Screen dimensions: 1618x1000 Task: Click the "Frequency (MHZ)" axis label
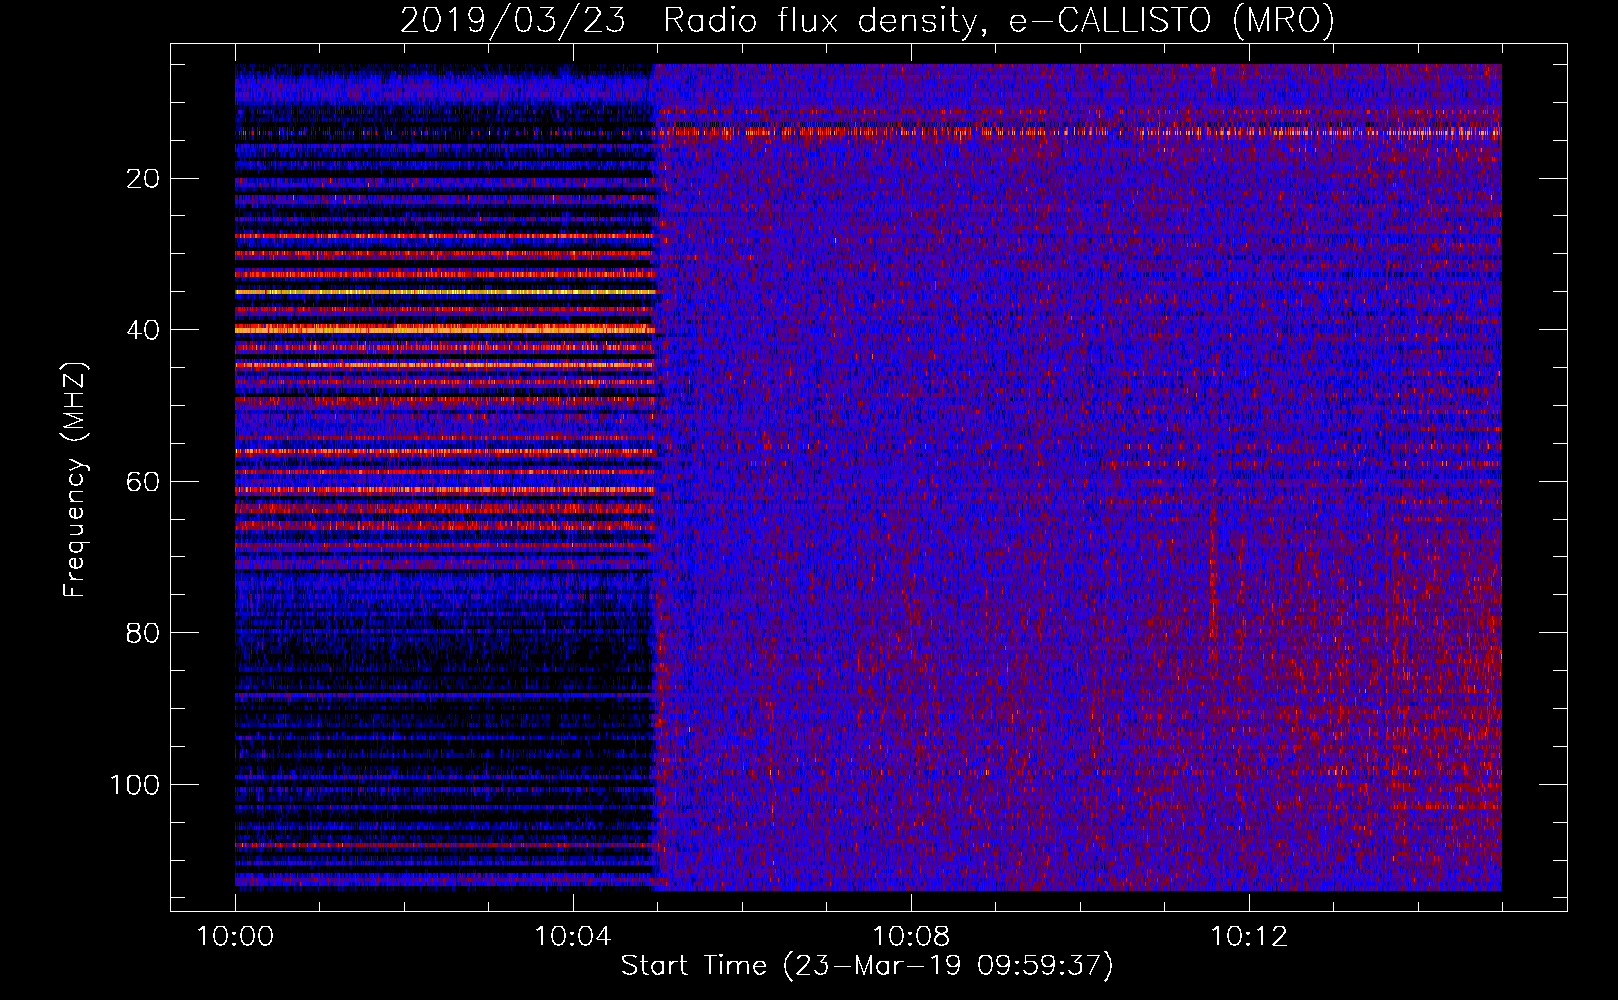(75, 479)
